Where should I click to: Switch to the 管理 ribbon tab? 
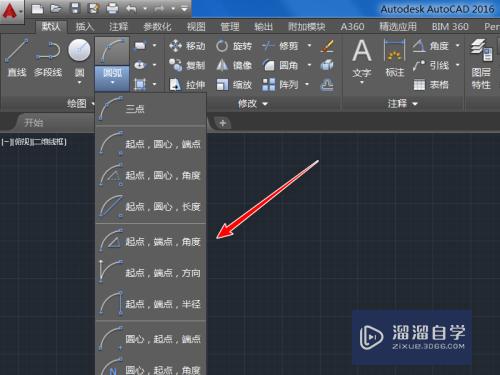[x=230, y=27]
